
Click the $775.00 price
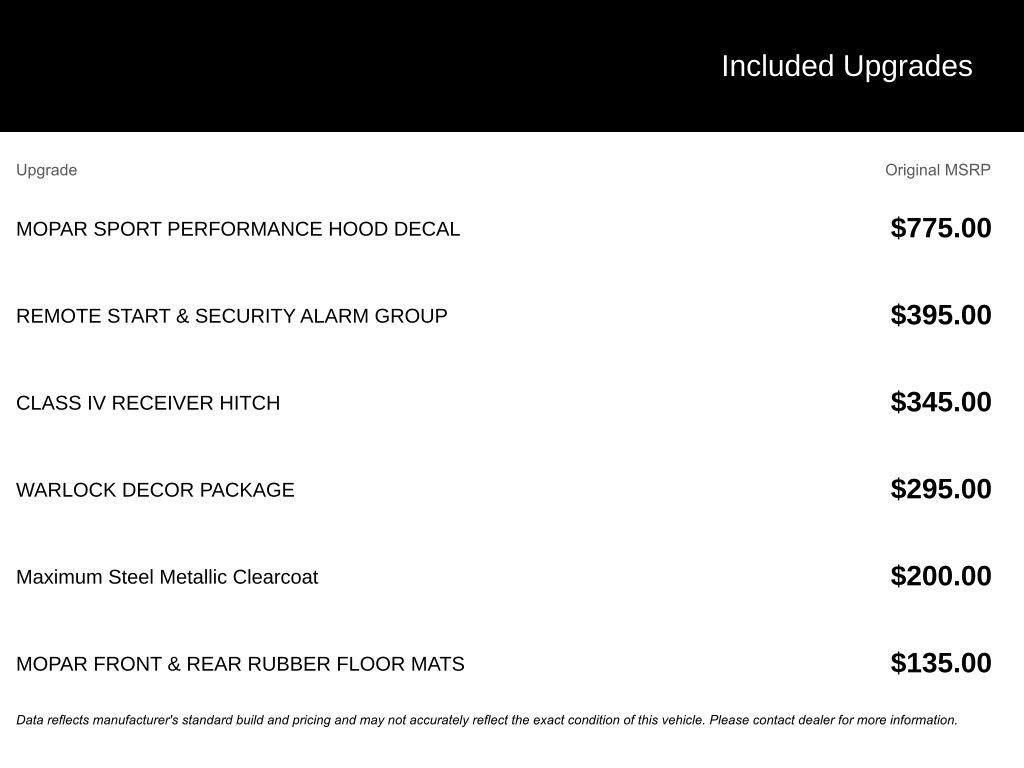coord(940,228)
